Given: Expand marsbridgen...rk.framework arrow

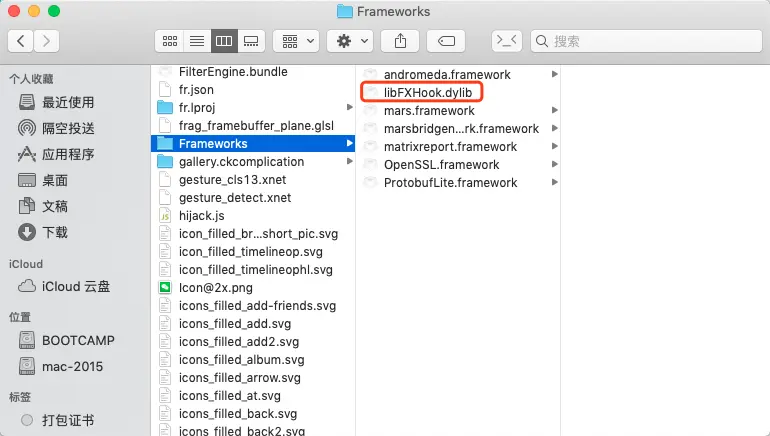Looking at the screenshot, I should (x=554, y=128).
